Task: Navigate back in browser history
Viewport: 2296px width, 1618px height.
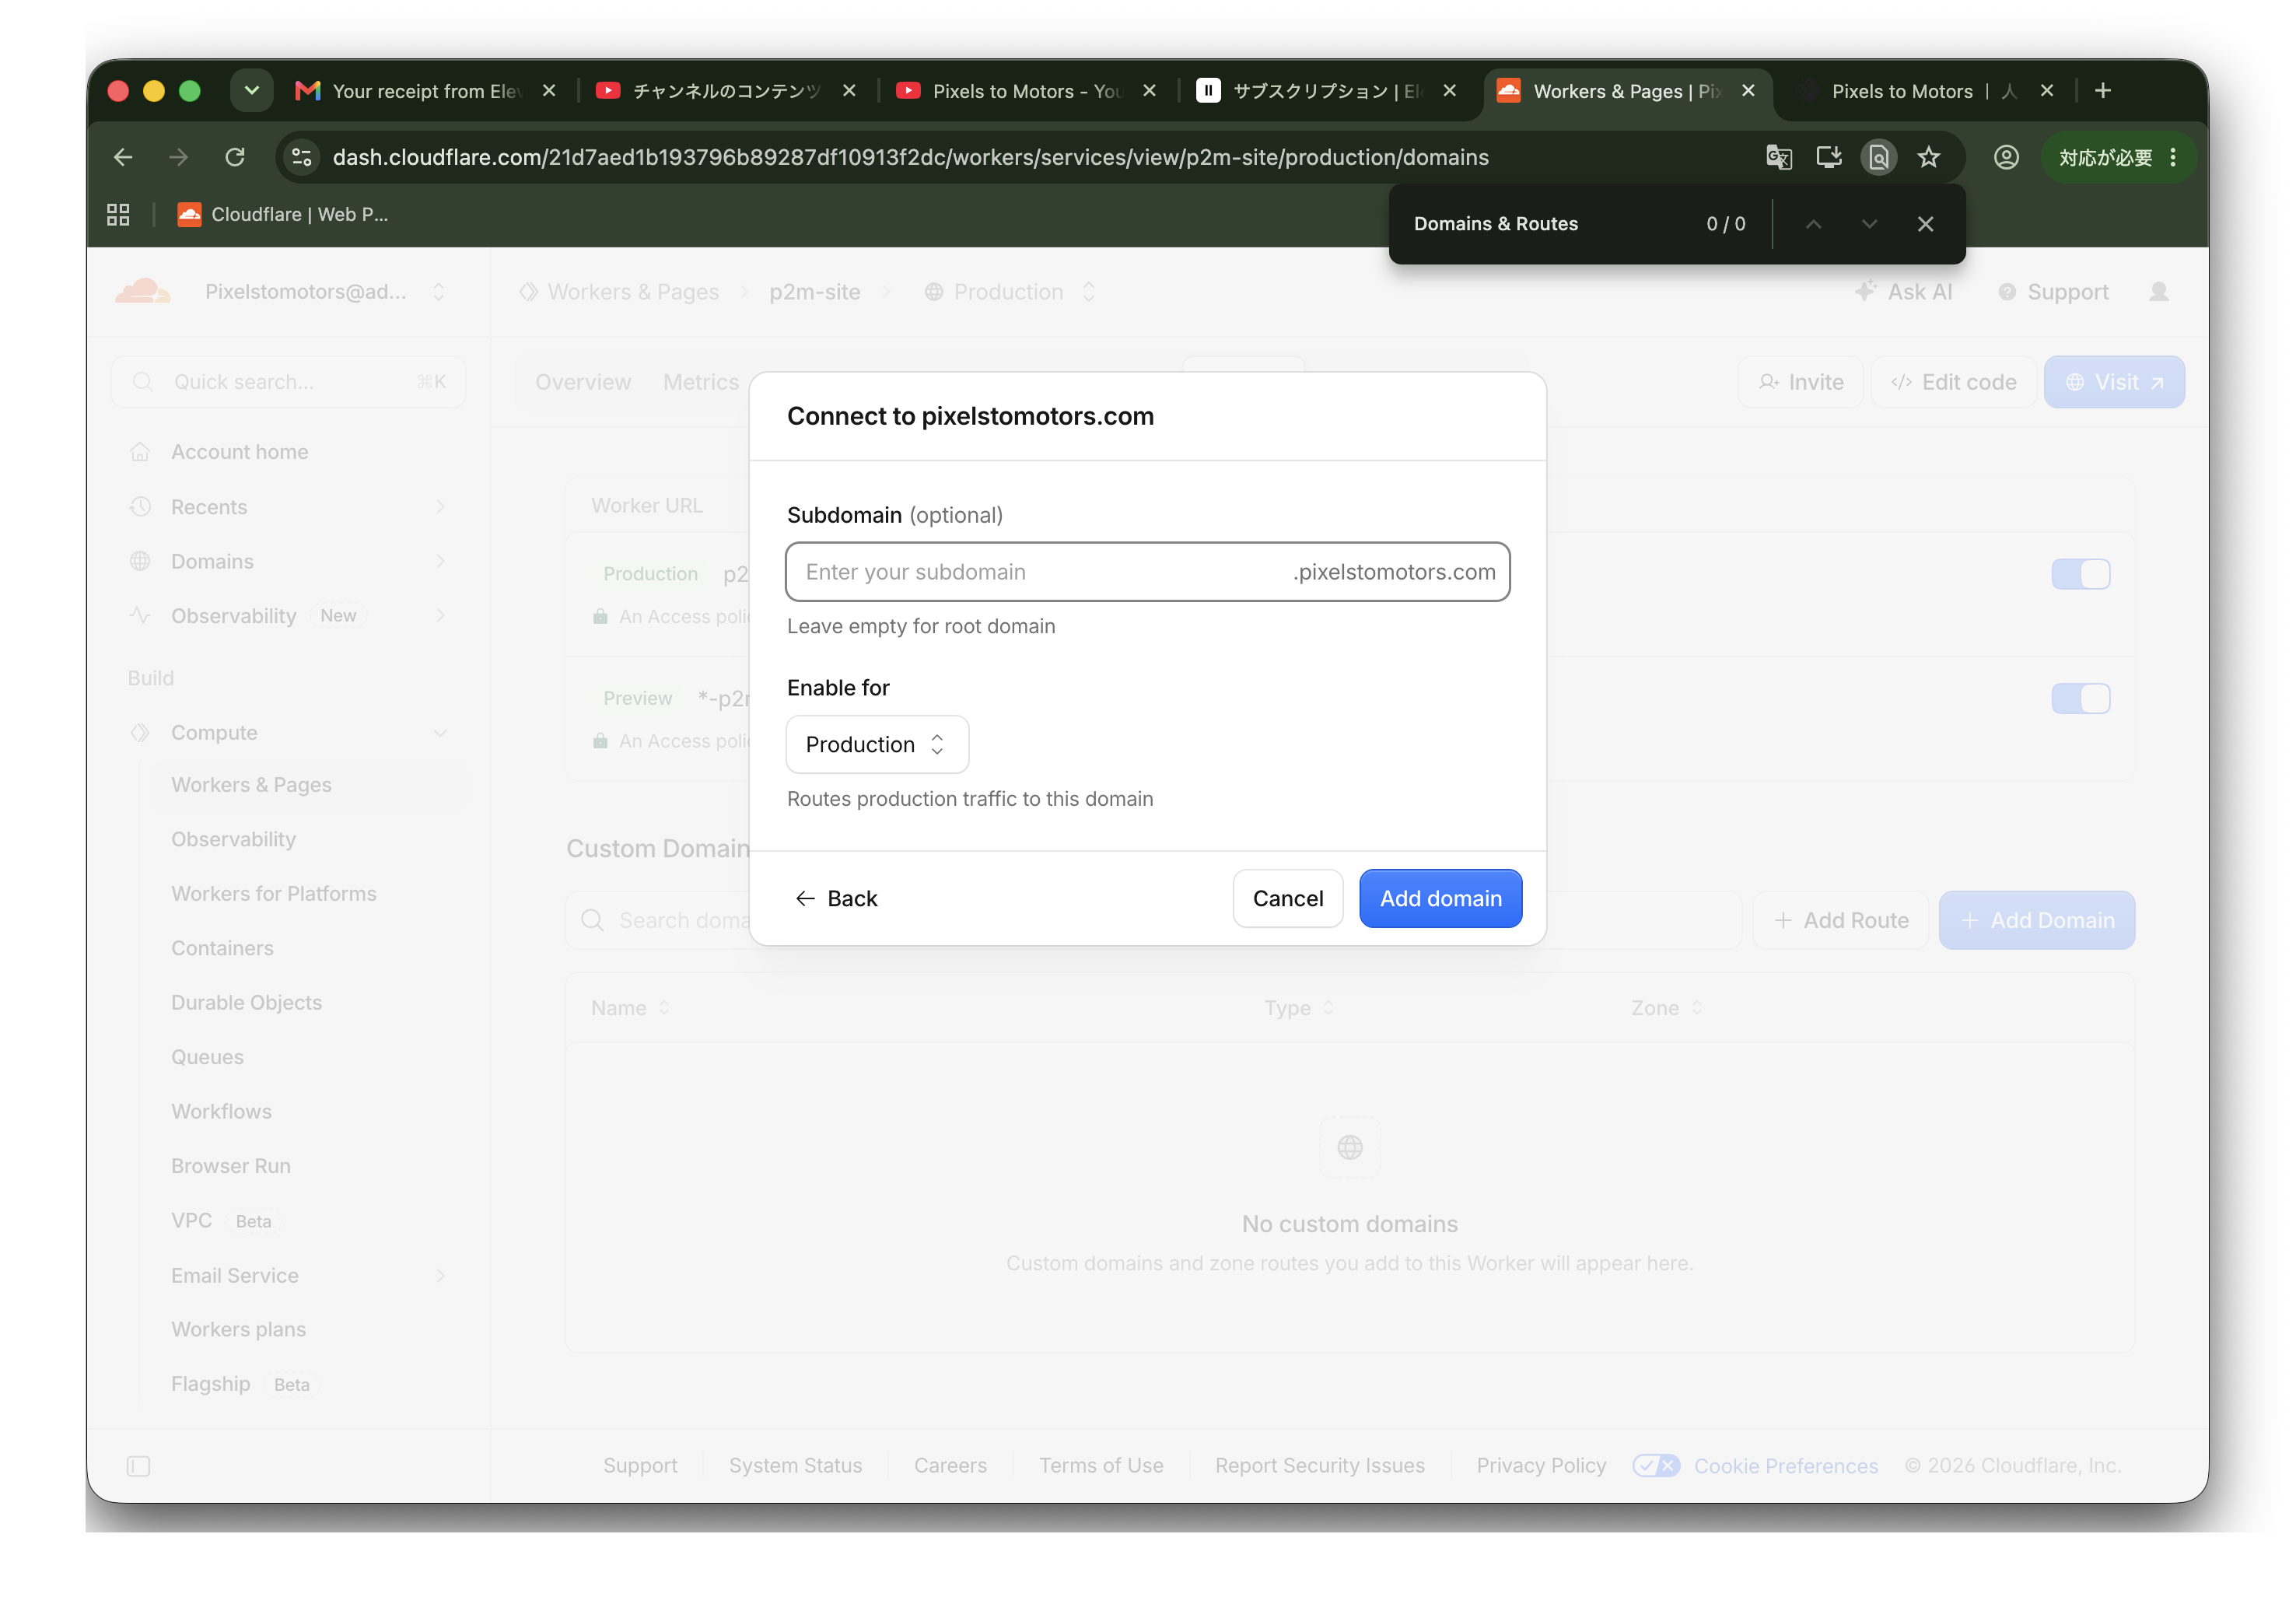Action: [123, 157]
